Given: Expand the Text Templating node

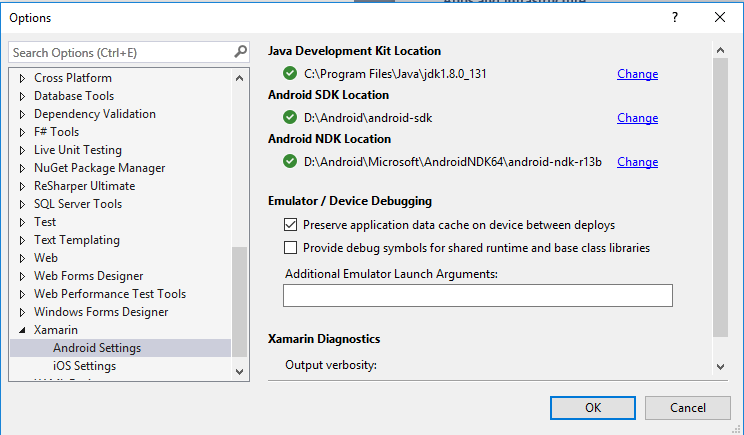Looking at the screenshot, I should pyautogui.click(x=22, y=241).
